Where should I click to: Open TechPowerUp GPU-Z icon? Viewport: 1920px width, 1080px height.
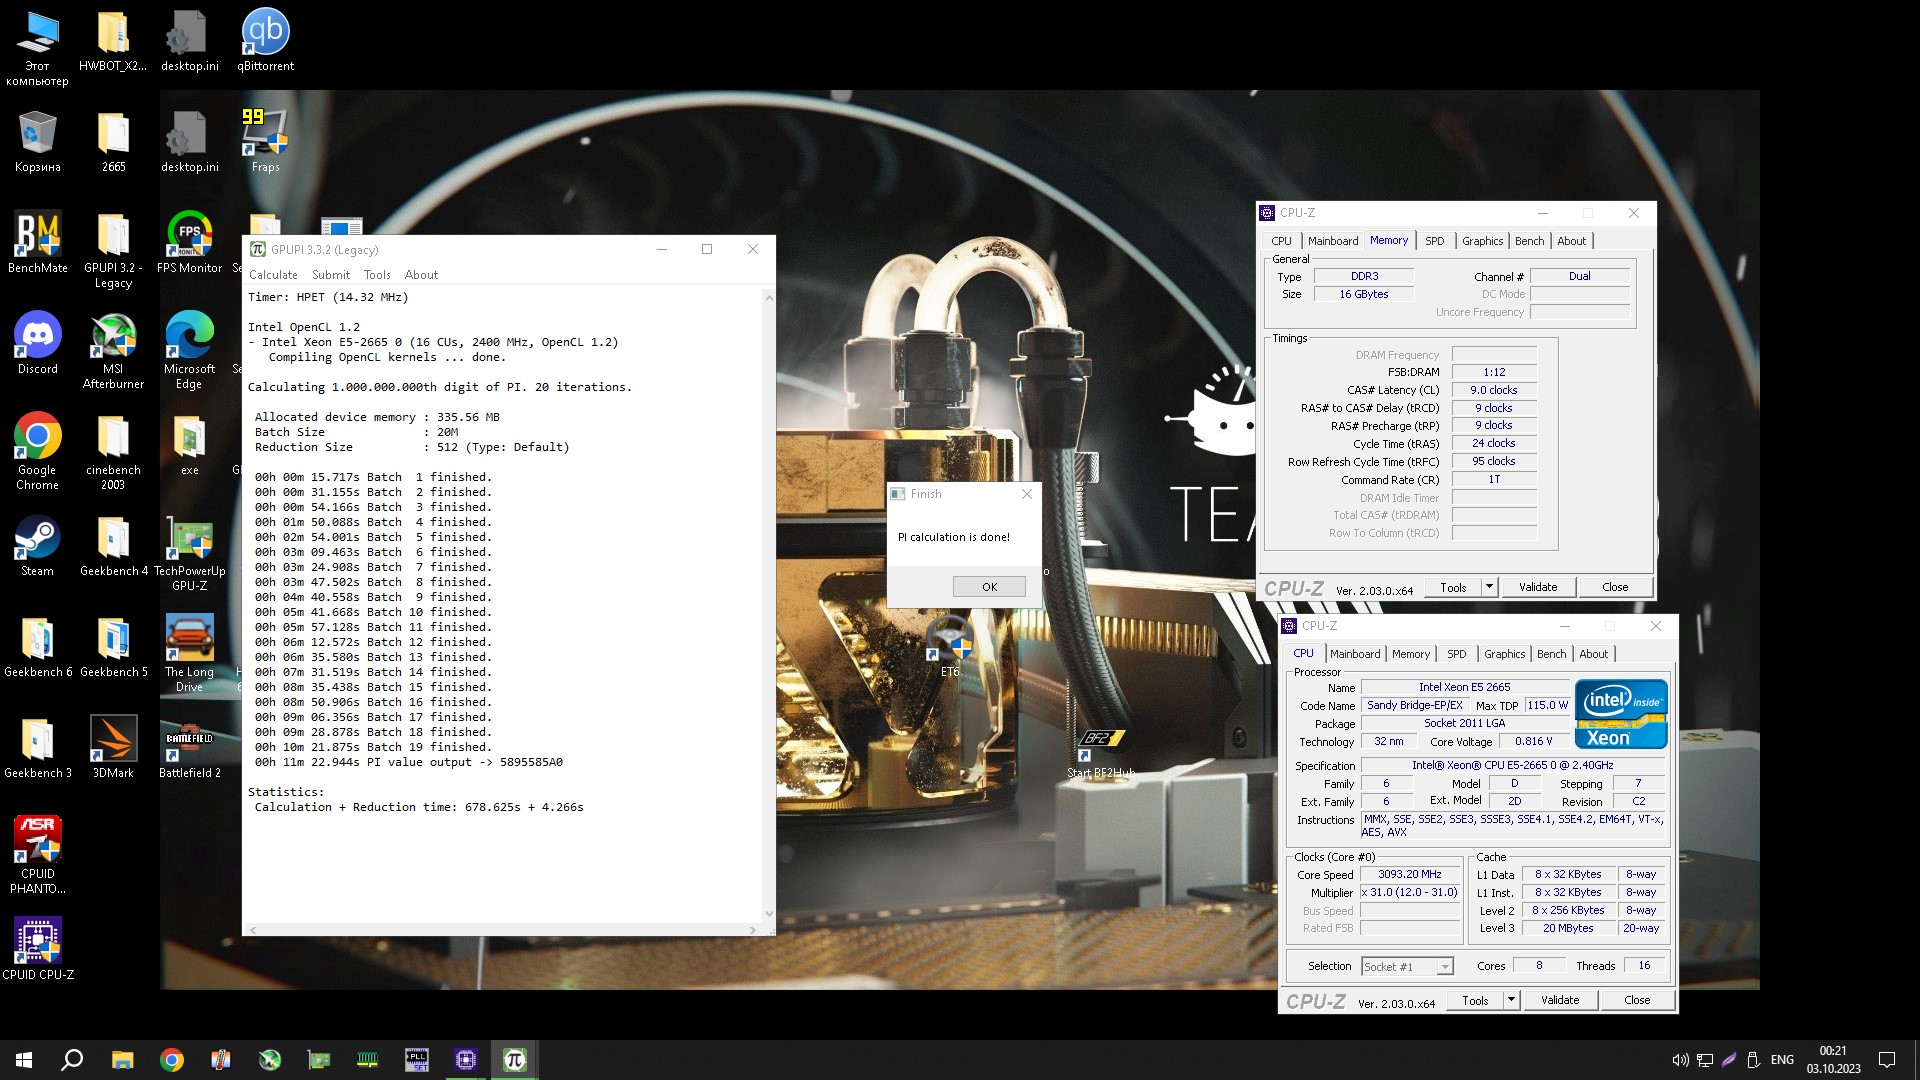[189, 553]
